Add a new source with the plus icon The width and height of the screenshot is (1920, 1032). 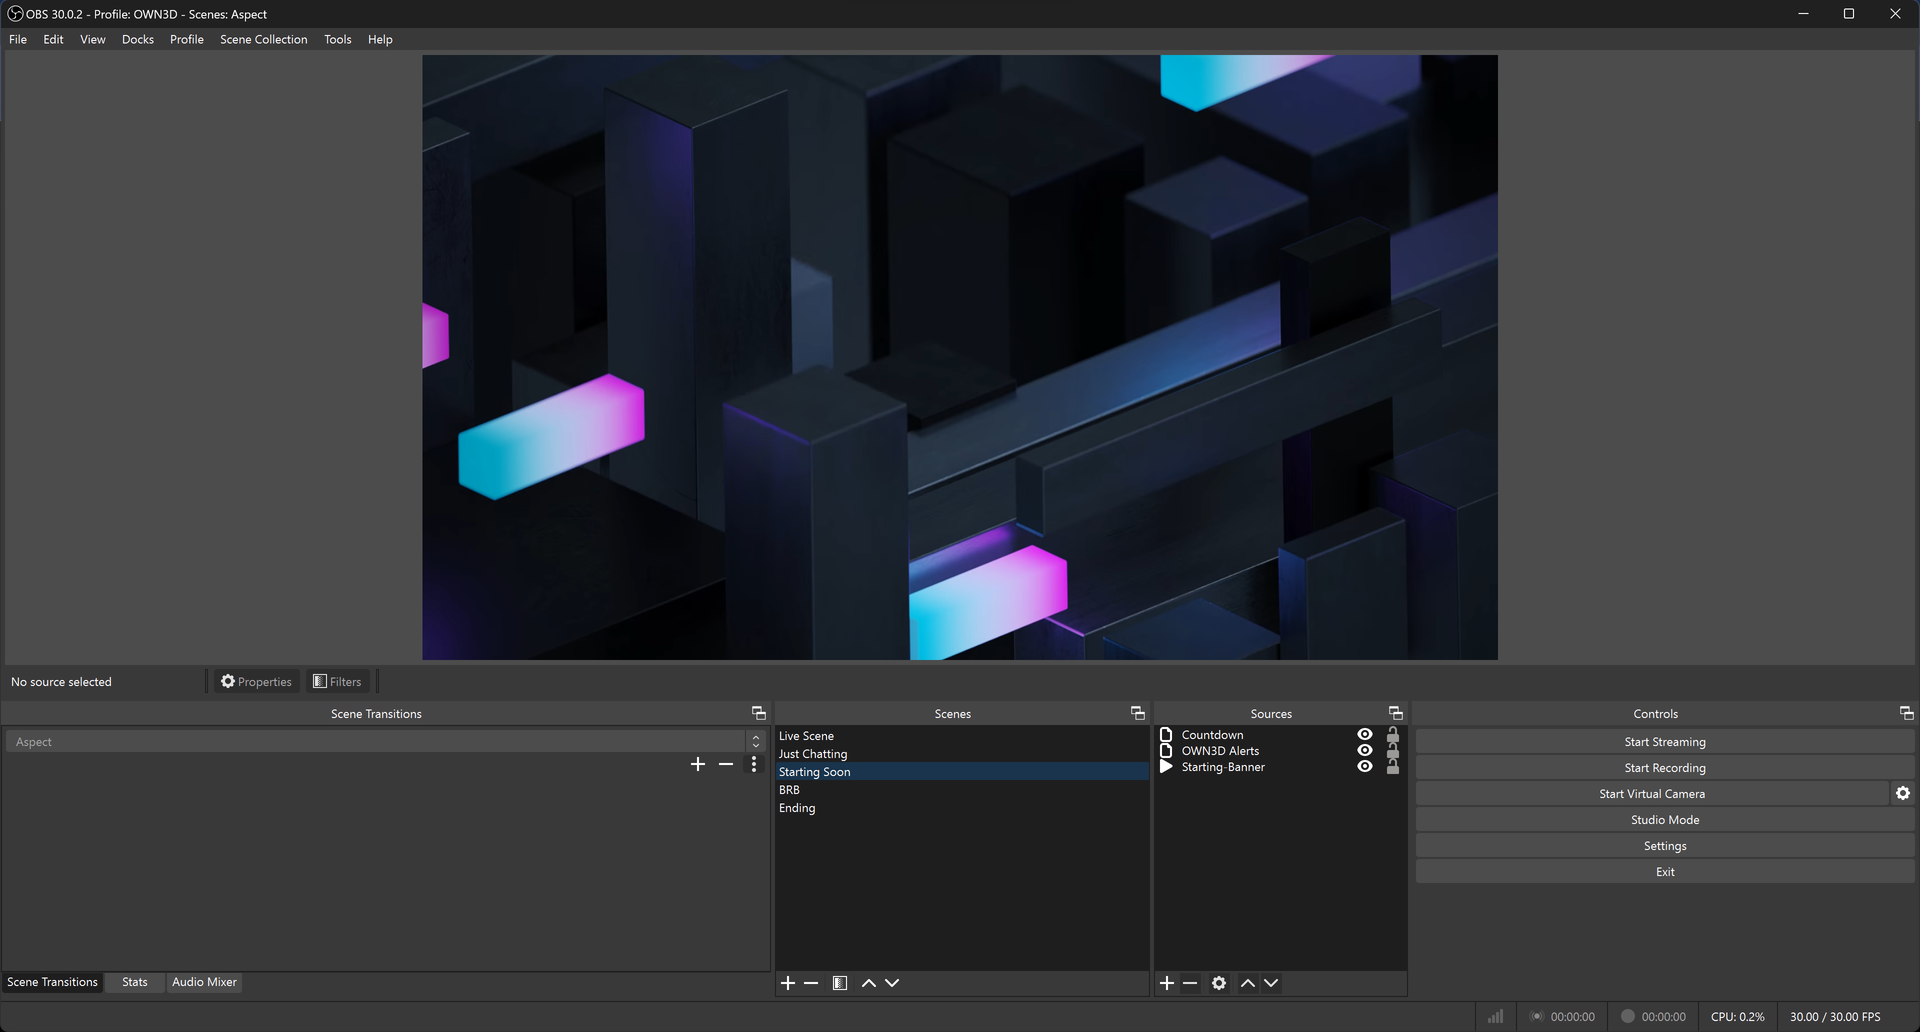coord(1165,983)
